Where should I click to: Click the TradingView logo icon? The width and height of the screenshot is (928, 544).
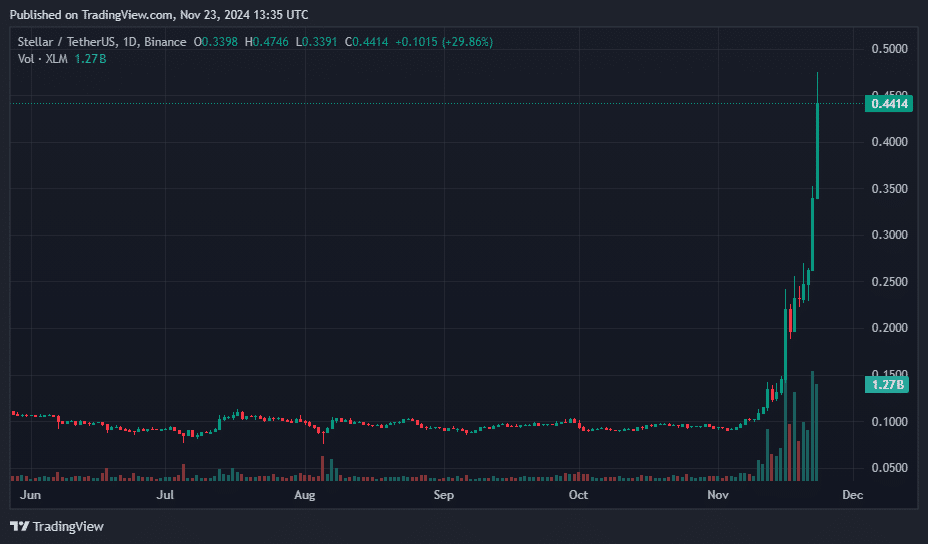pos(19,526)
